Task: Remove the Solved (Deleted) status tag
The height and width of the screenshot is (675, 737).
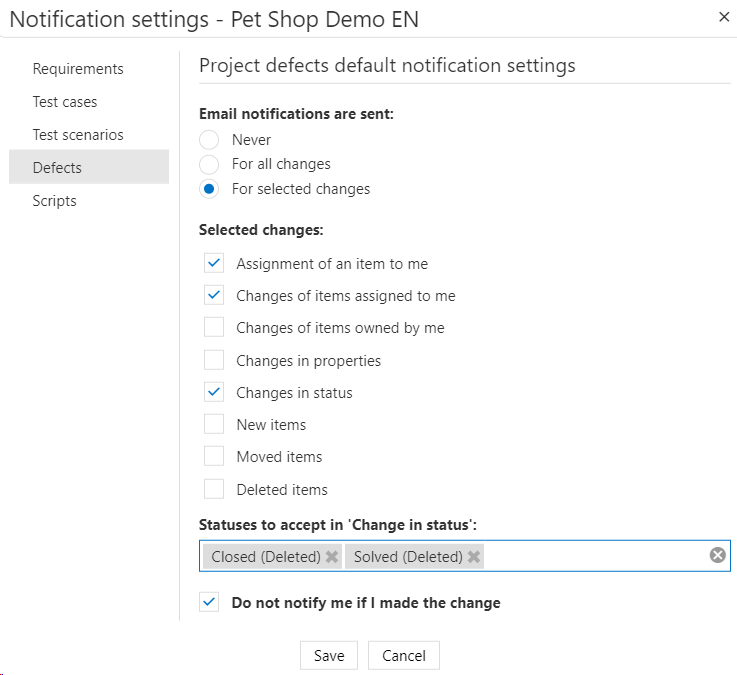Action: coord(474,557)
